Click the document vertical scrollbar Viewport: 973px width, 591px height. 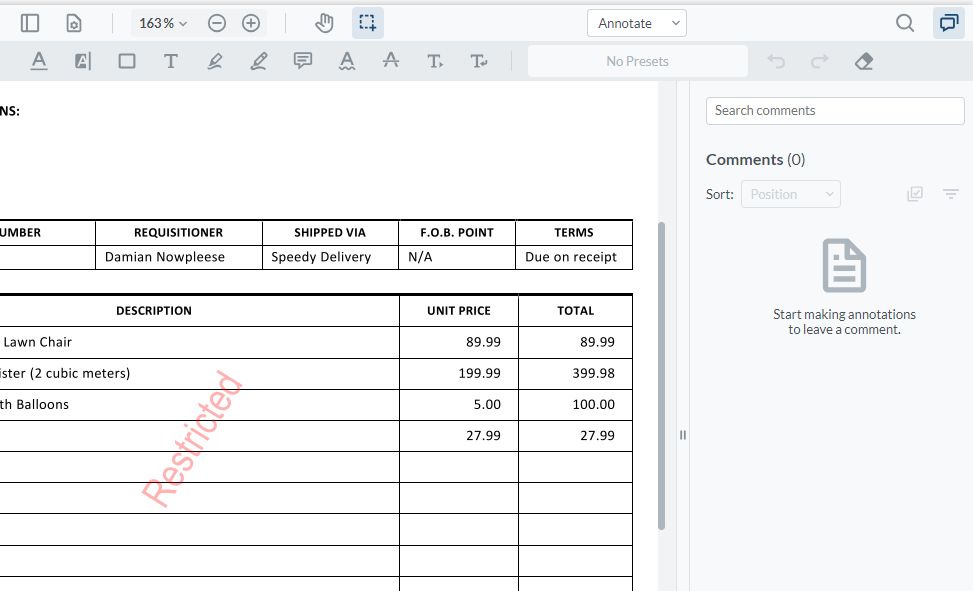coord(661,376)
